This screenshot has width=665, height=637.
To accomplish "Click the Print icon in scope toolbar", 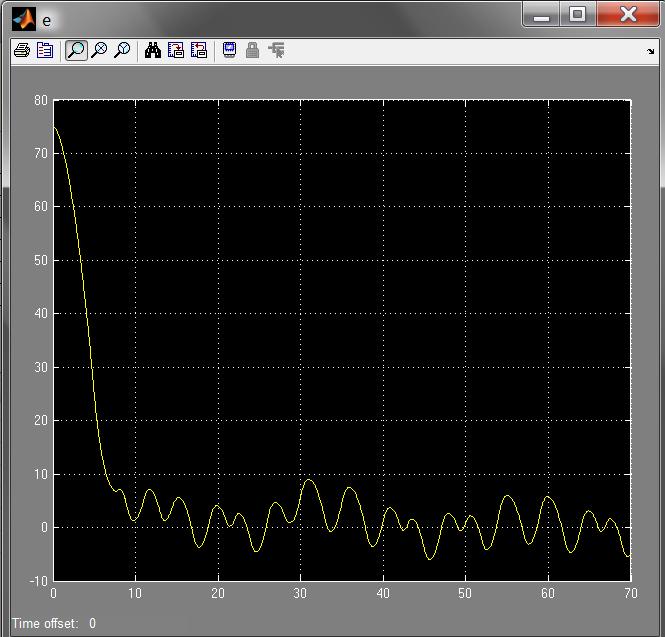I will [22, 50].
